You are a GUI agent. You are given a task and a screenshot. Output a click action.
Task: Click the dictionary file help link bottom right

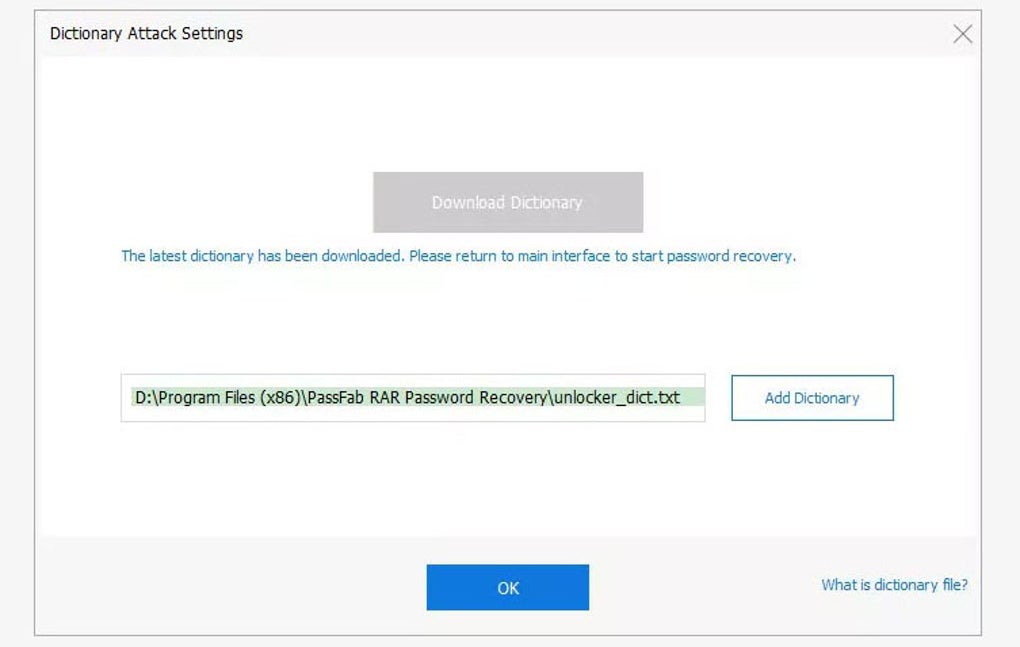(x=893, y=584)
